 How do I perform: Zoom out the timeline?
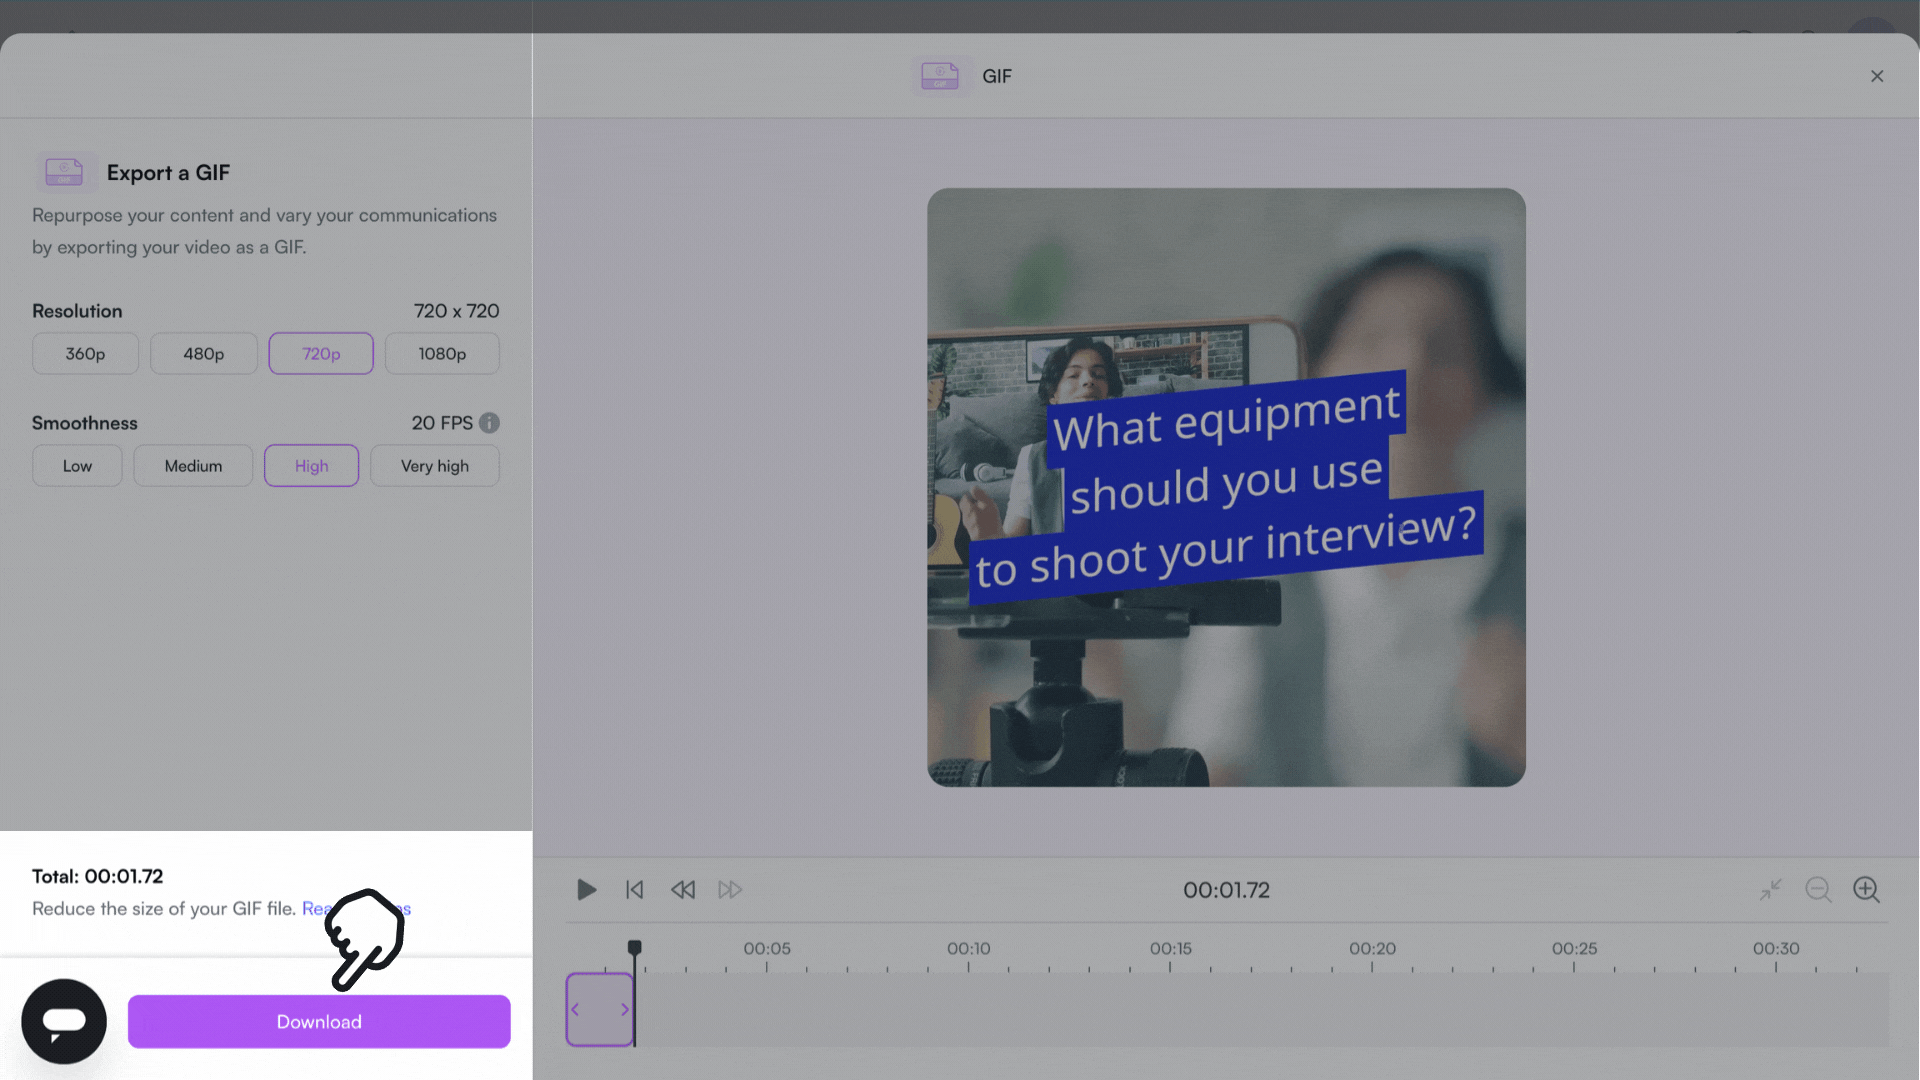1818,889
